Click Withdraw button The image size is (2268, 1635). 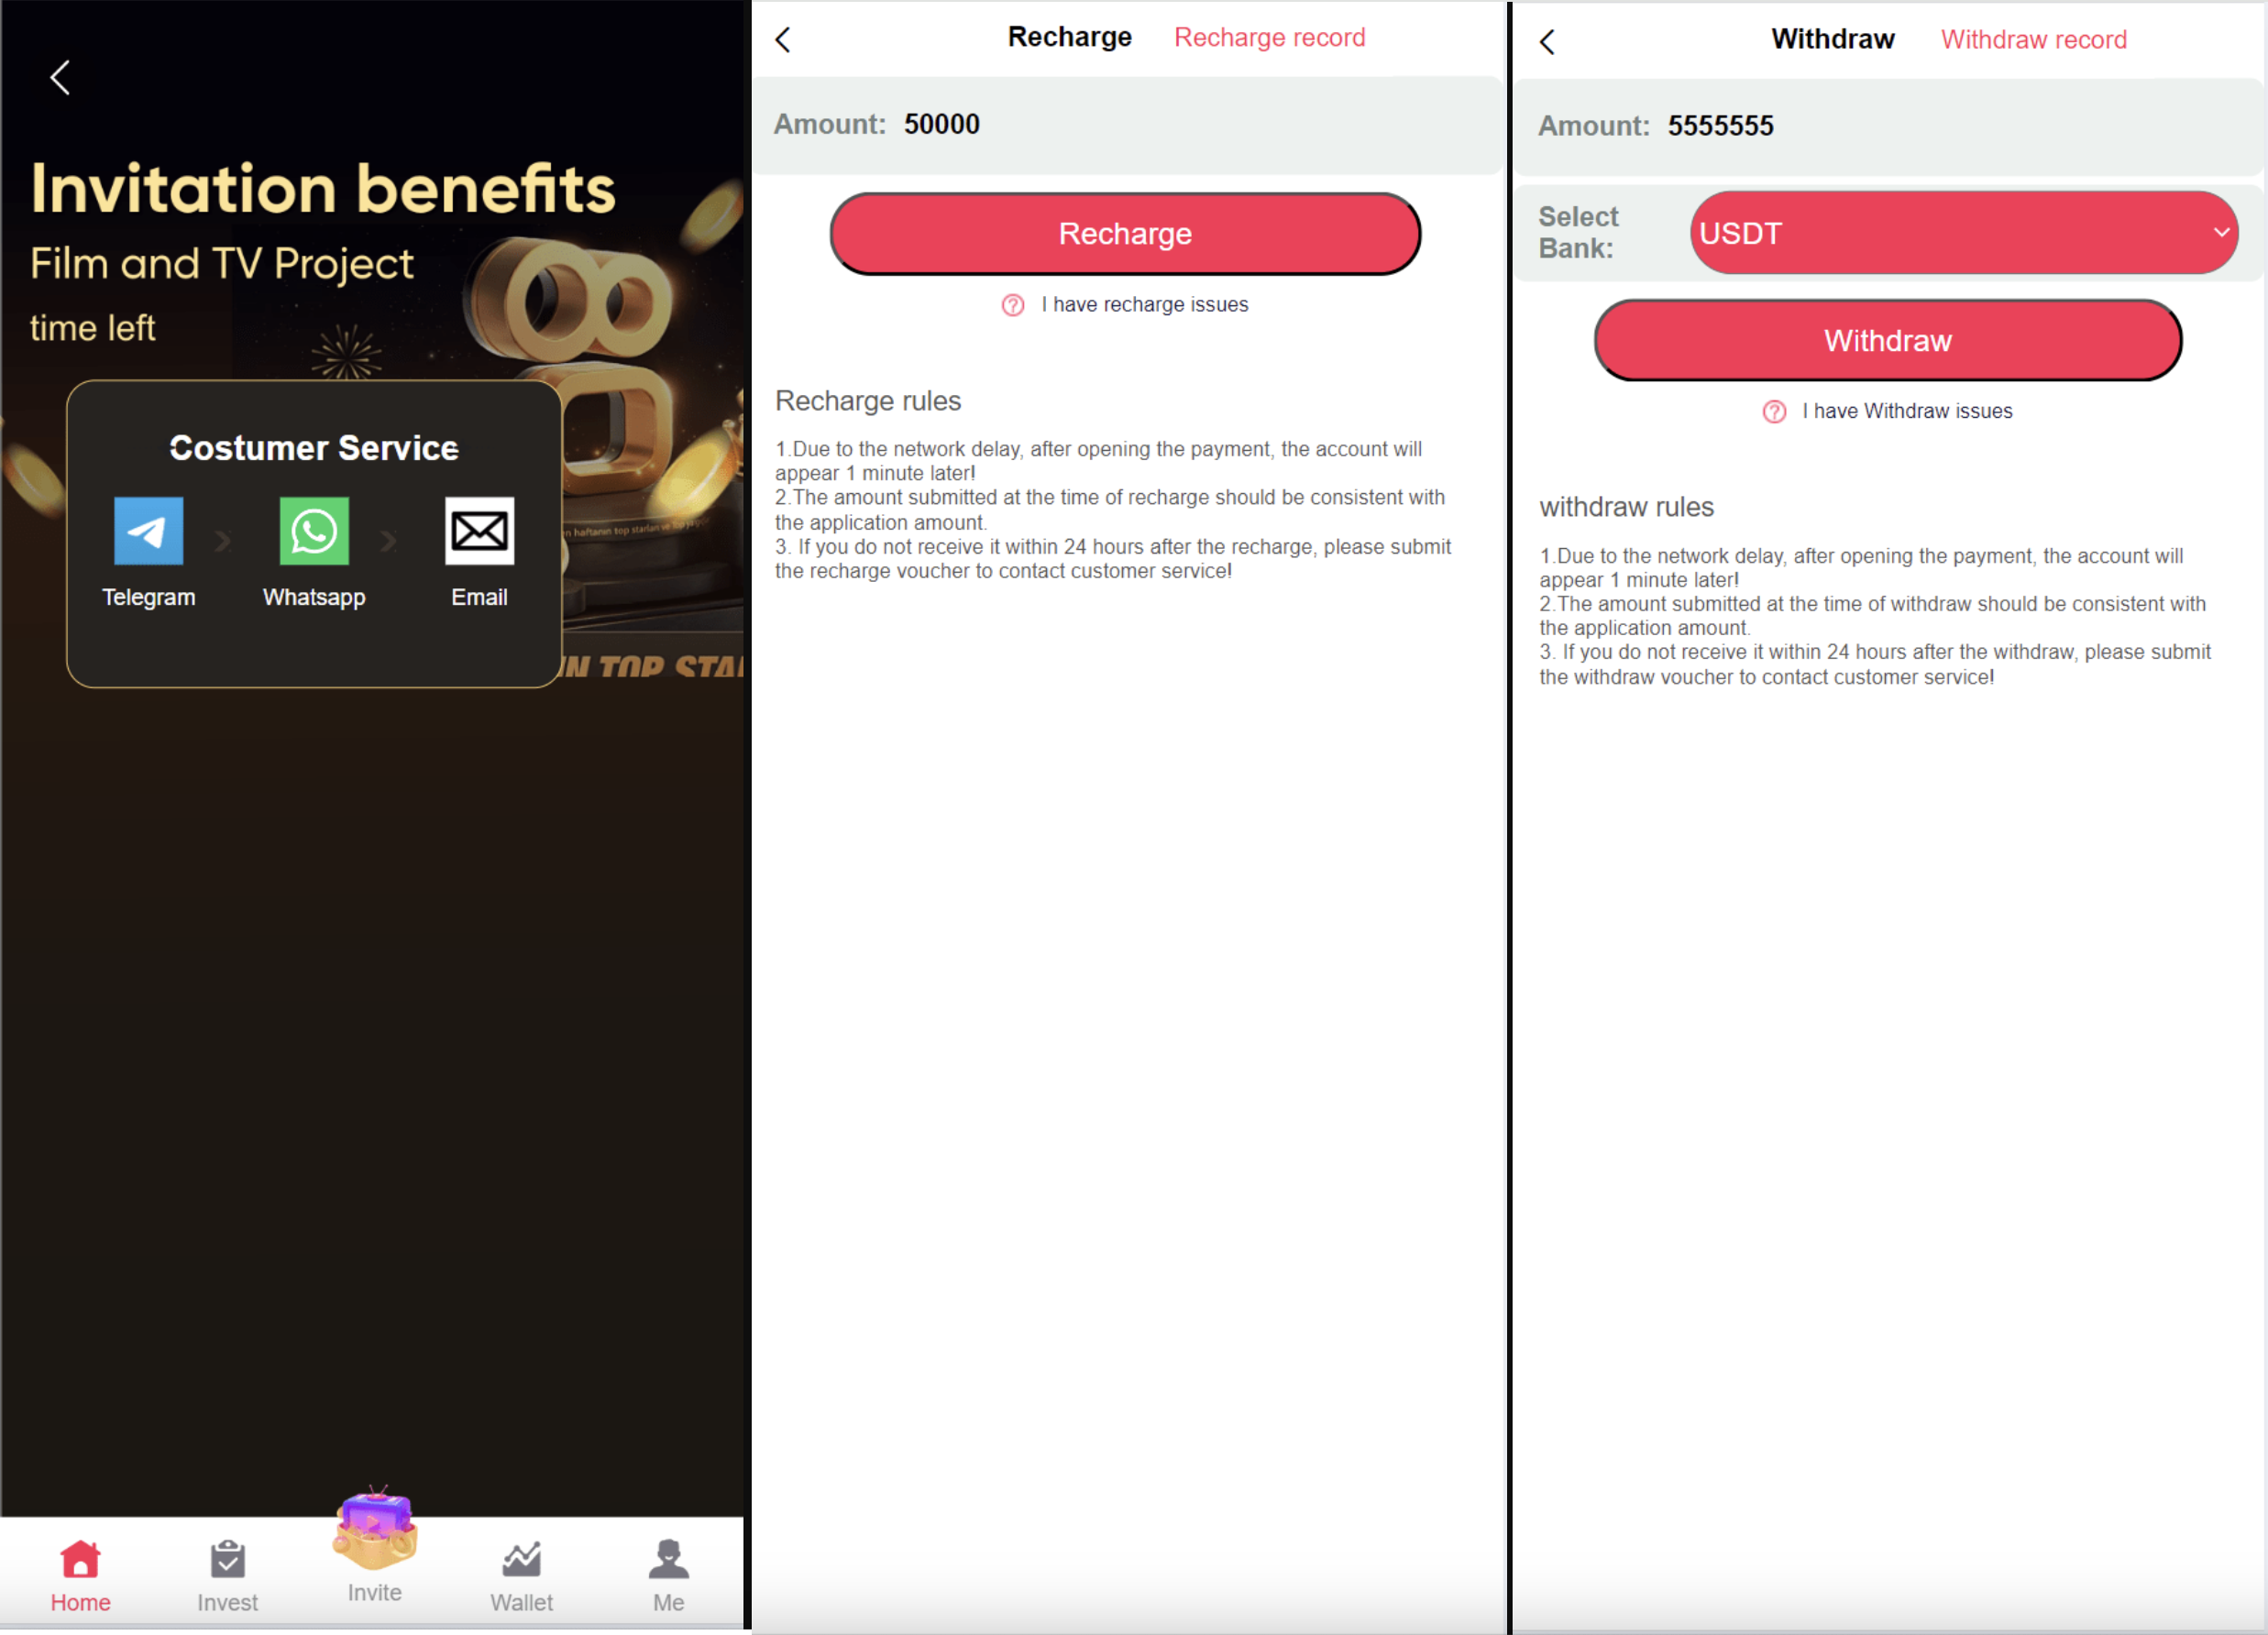1886,340
